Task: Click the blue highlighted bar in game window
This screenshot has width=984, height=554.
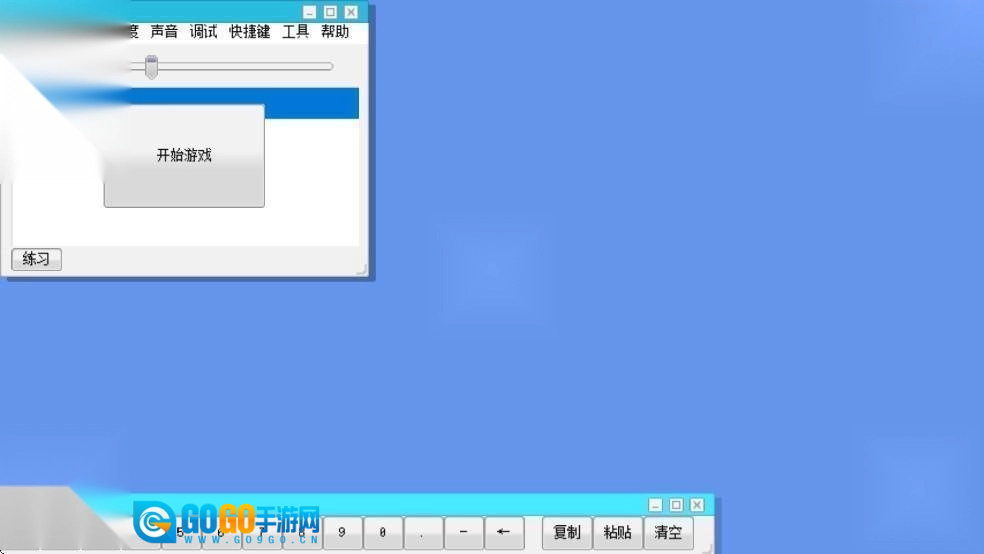Action: click(x=298, y=104)
